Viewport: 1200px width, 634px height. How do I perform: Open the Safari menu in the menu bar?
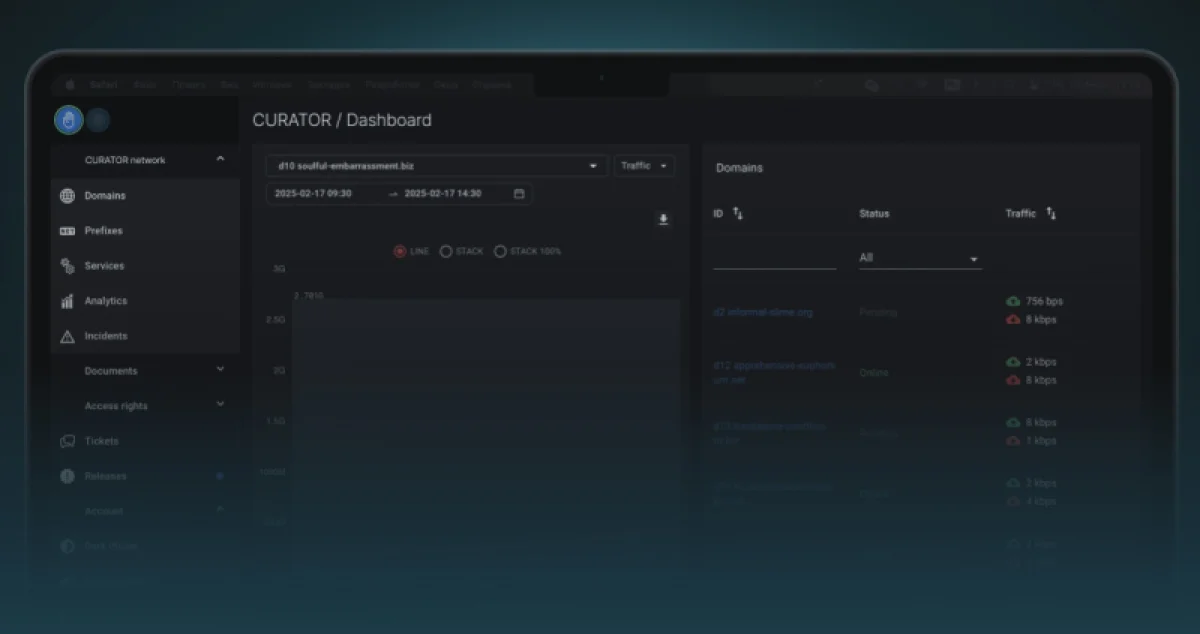click(x=104, y=86)
